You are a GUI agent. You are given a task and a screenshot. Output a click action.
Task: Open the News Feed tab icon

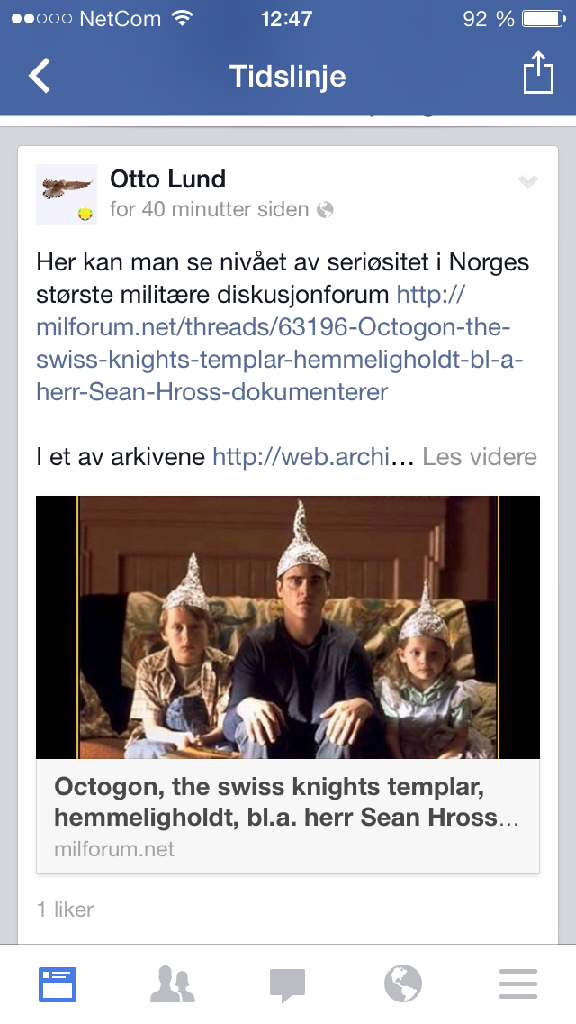[58, 984]
